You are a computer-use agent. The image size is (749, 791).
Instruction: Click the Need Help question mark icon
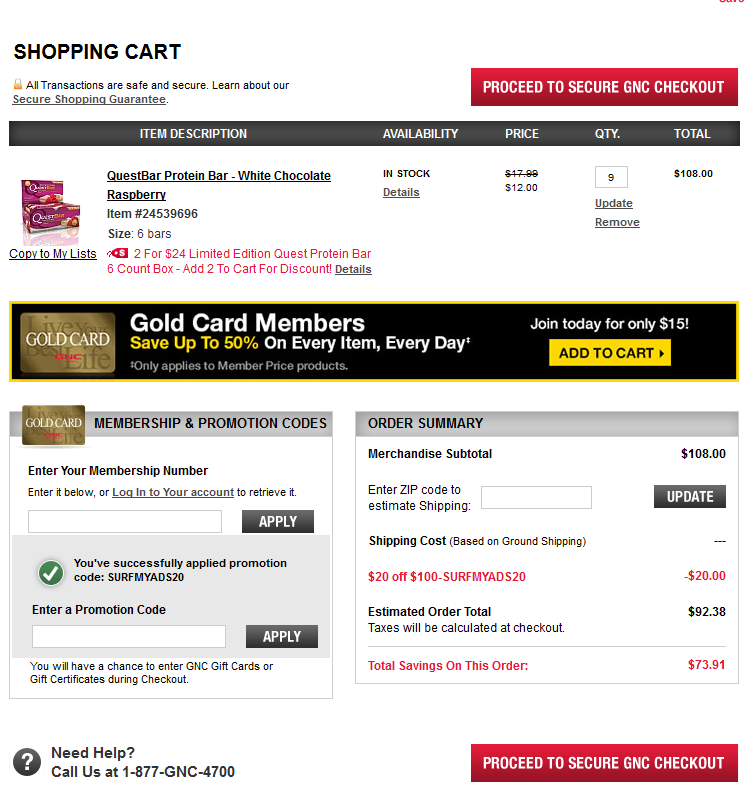[27, 762]
